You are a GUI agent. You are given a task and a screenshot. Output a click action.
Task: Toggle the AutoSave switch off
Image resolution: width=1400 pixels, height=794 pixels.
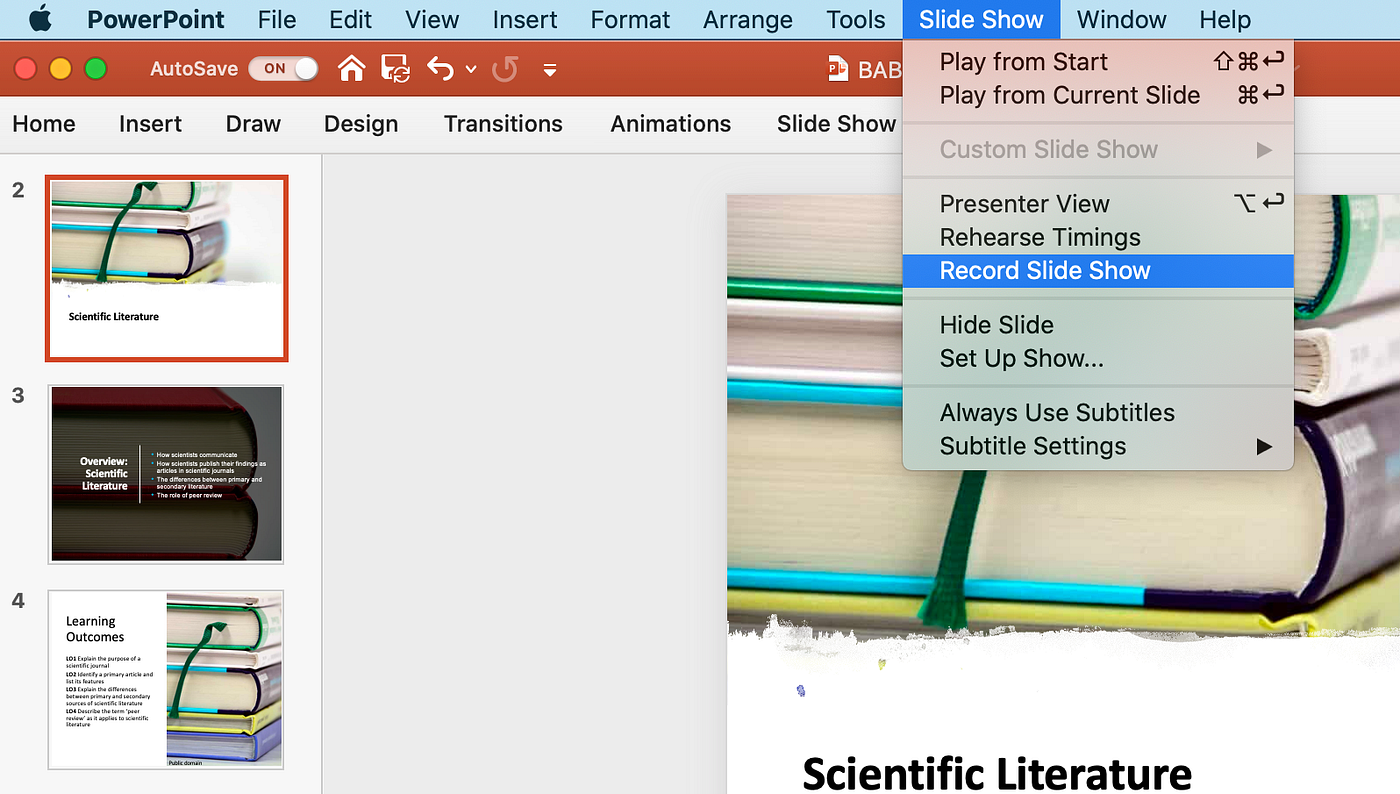pyautogui.click(x=284, y=69)
